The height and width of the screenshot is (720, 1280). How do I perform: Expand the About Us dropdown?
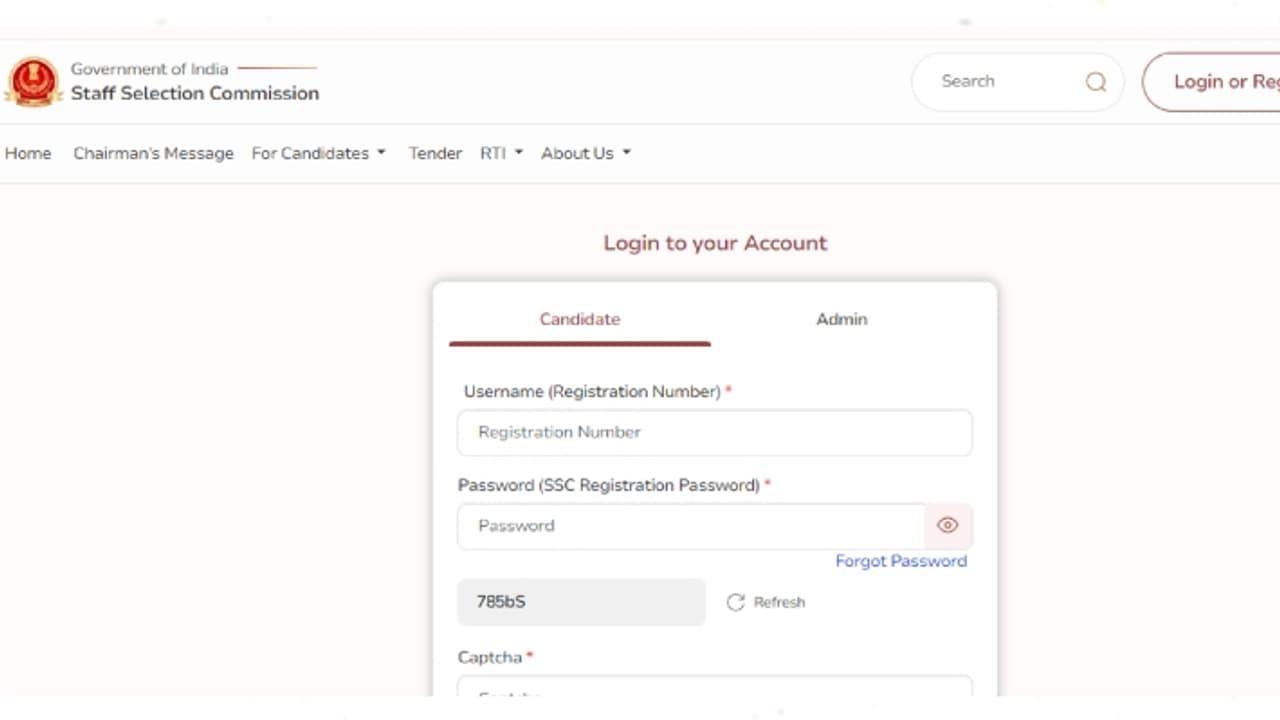pyautogui.click(x=586, y=153)
